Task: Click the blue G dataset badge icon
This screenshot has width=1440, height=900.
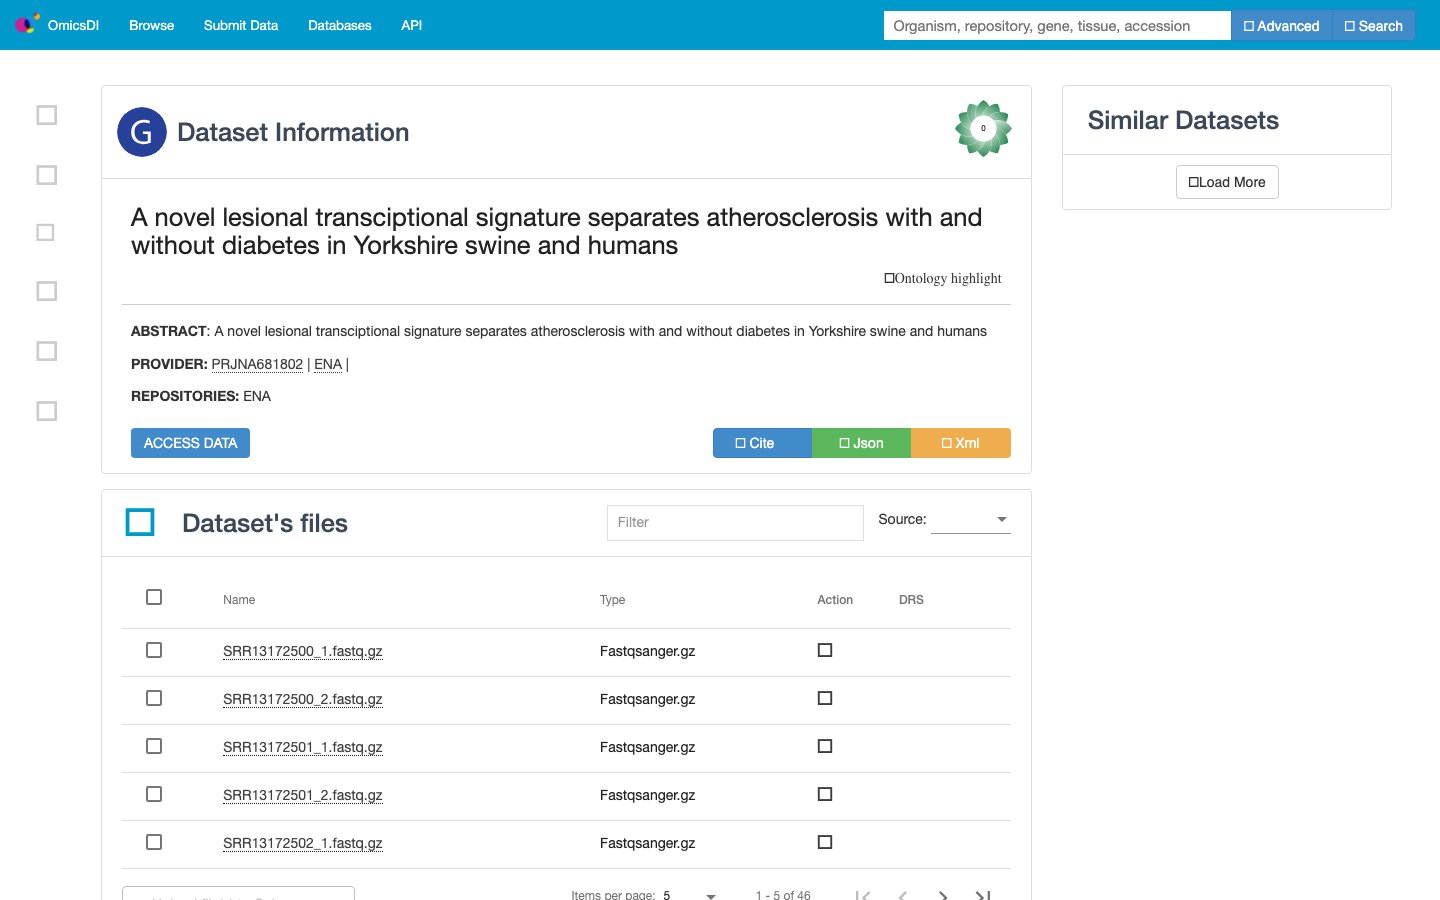Action: tap(142, 132)
